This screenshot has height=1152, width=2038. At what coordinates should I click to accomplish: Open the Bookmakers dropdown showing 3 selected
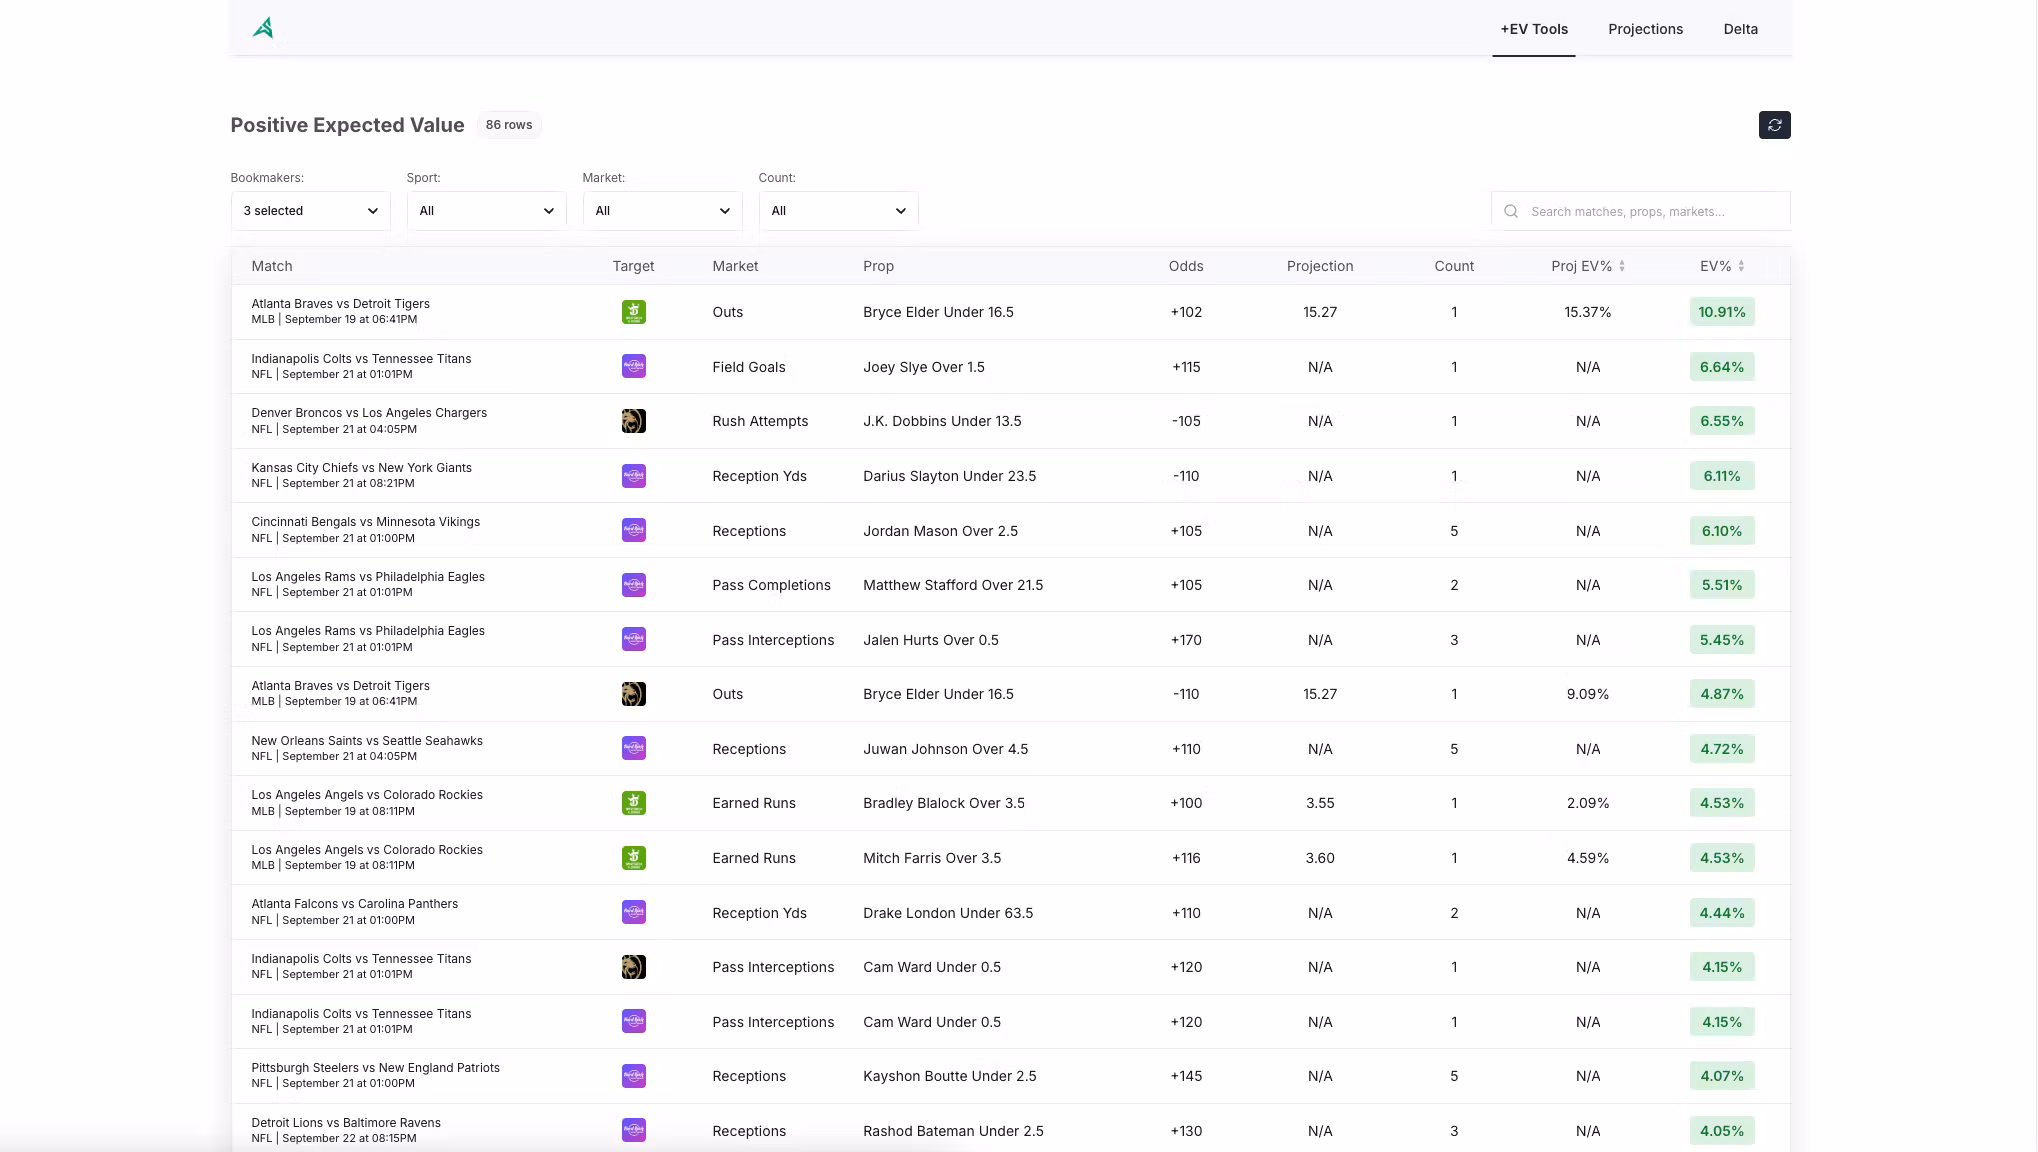pyautogui.click(x=310, y=211)
